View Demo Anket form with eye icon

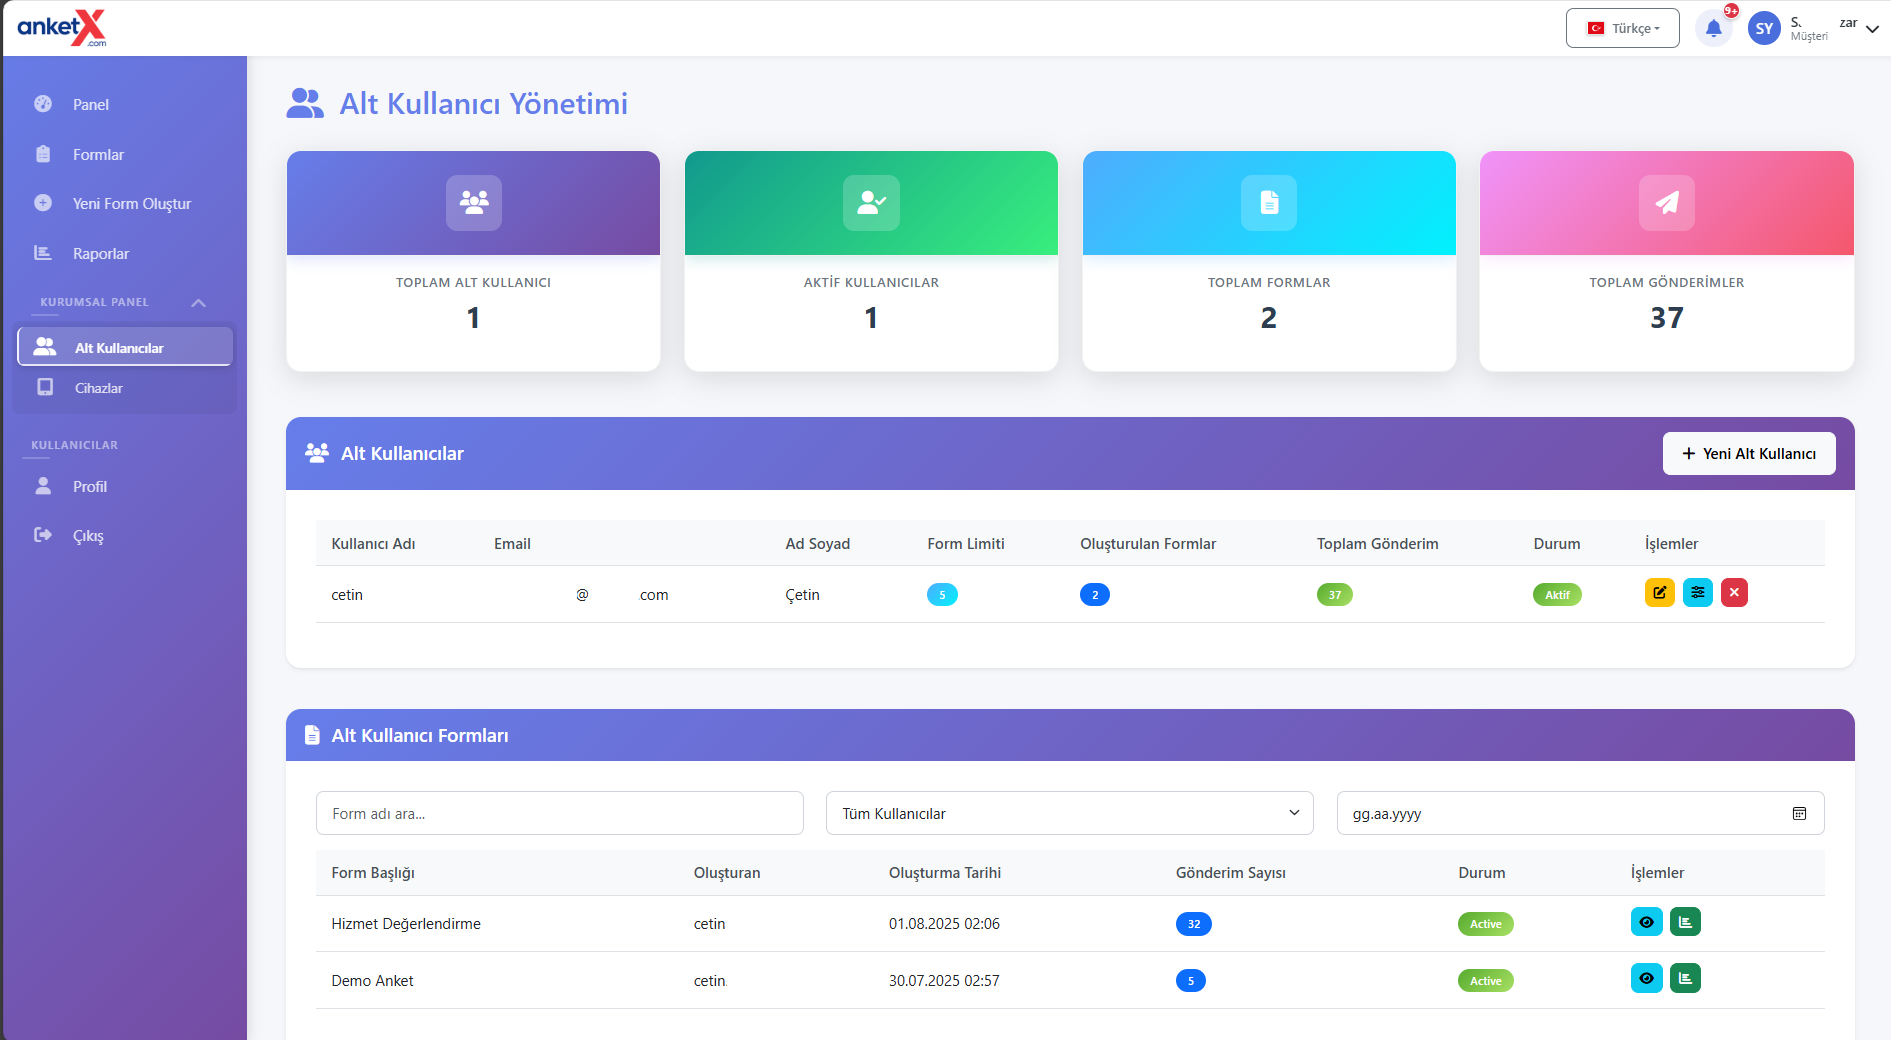pyautogui.click(x=1646, y=979)
